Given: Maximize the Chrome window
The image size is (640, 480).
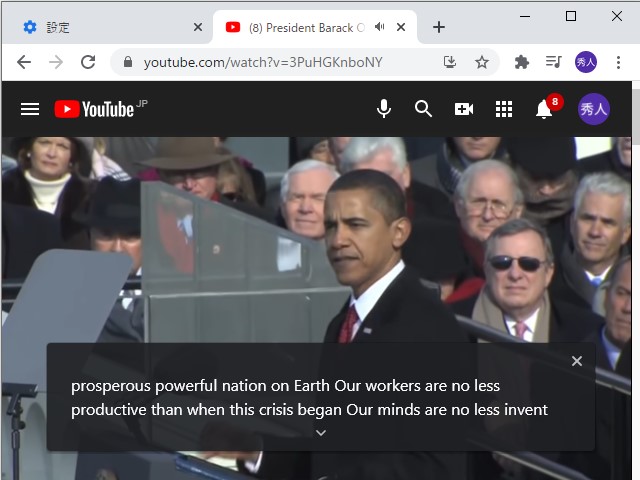Looking at the screenshot, I should tap(571, 16).
